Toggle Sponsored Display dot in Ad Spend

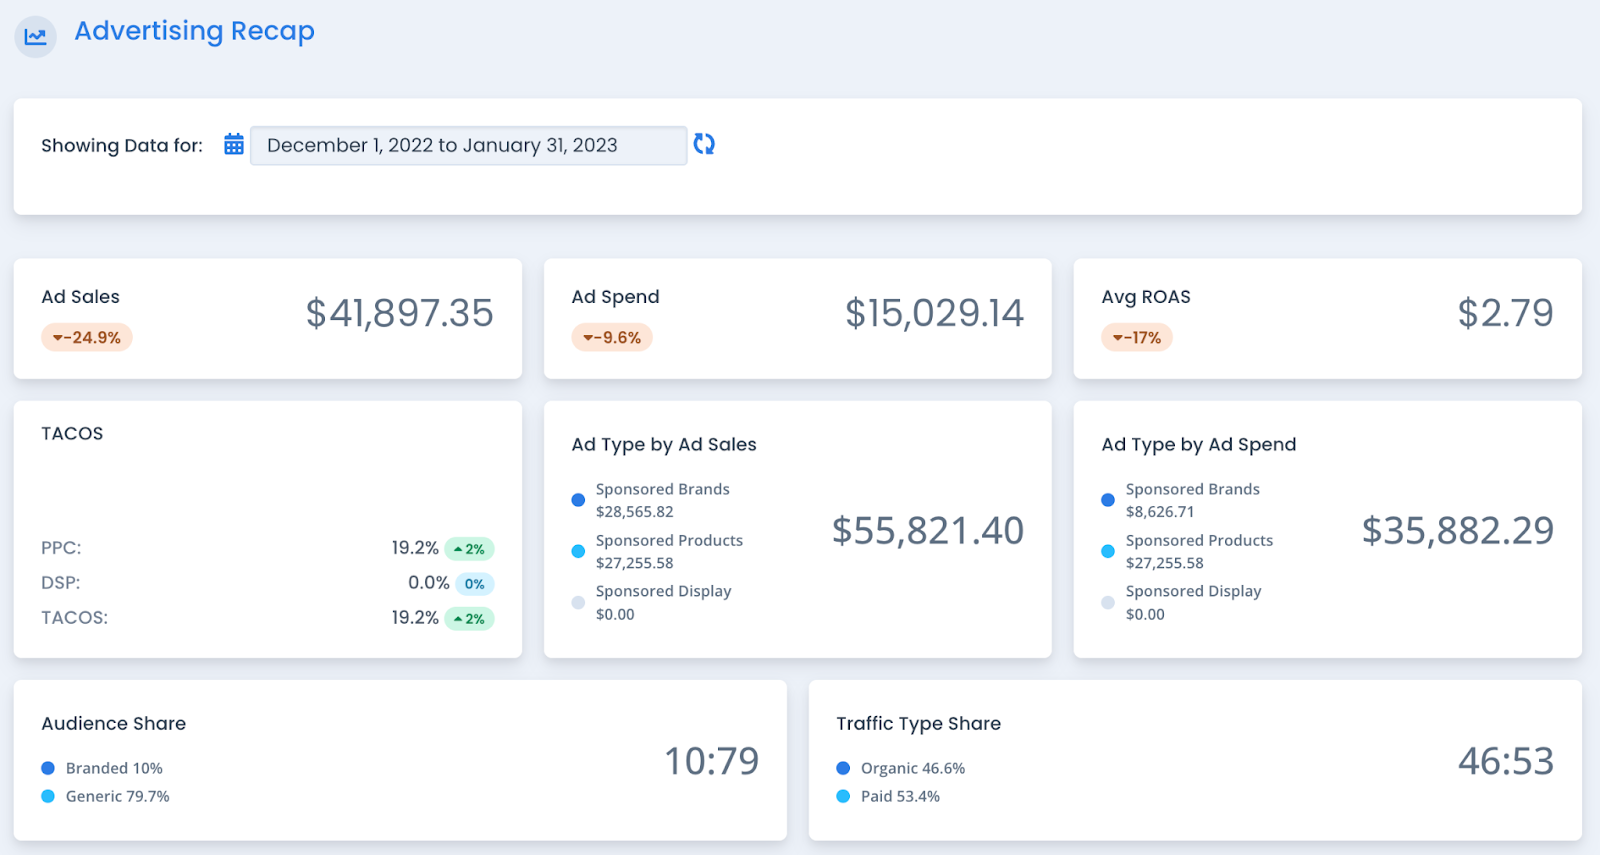click(1108, 602)
